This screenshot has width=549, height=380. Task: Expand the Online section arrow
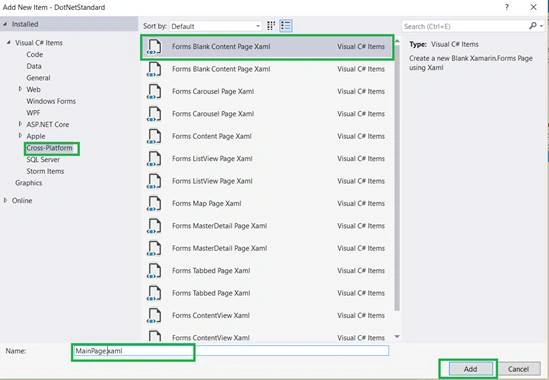click(5, 200)
